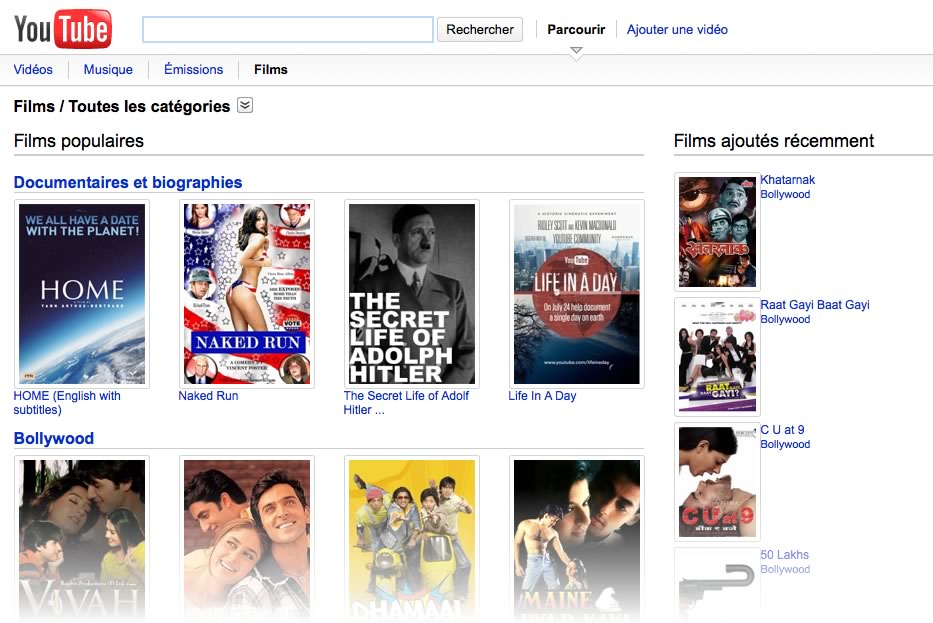Image resolution: width=933 pixels, height=623 pixels.
Task: Open the 50 Lakhs gun thumbnail
Action: coord(717,585)
